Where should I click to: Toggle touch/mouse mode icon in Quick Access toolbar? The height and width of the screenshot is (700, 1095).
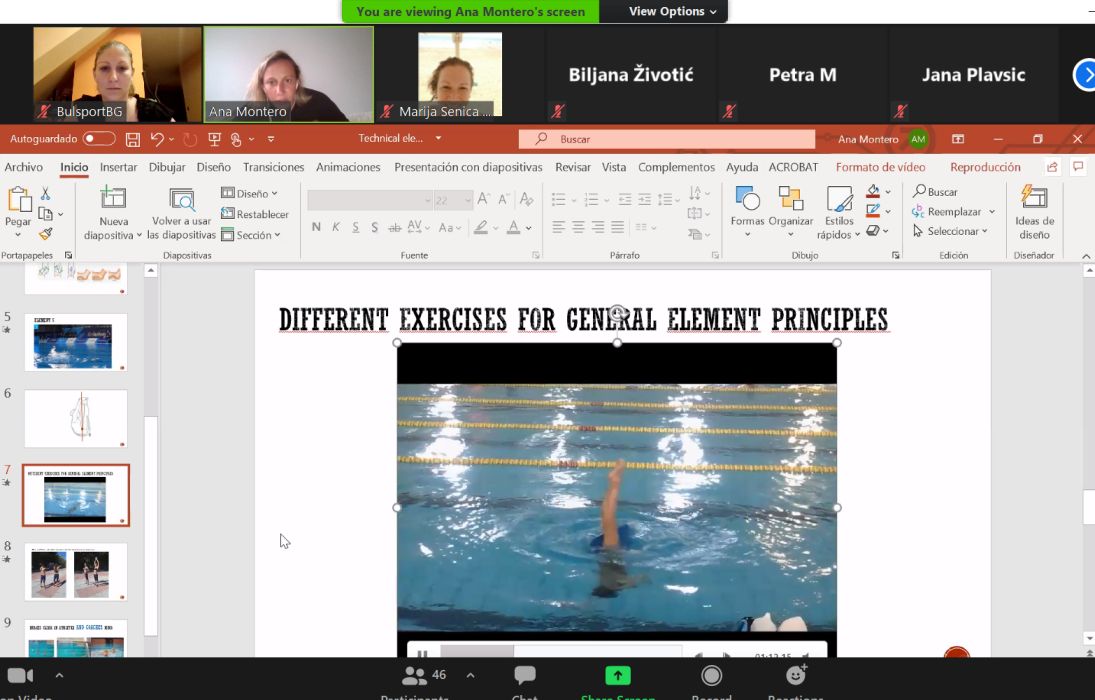click(236, 140)
